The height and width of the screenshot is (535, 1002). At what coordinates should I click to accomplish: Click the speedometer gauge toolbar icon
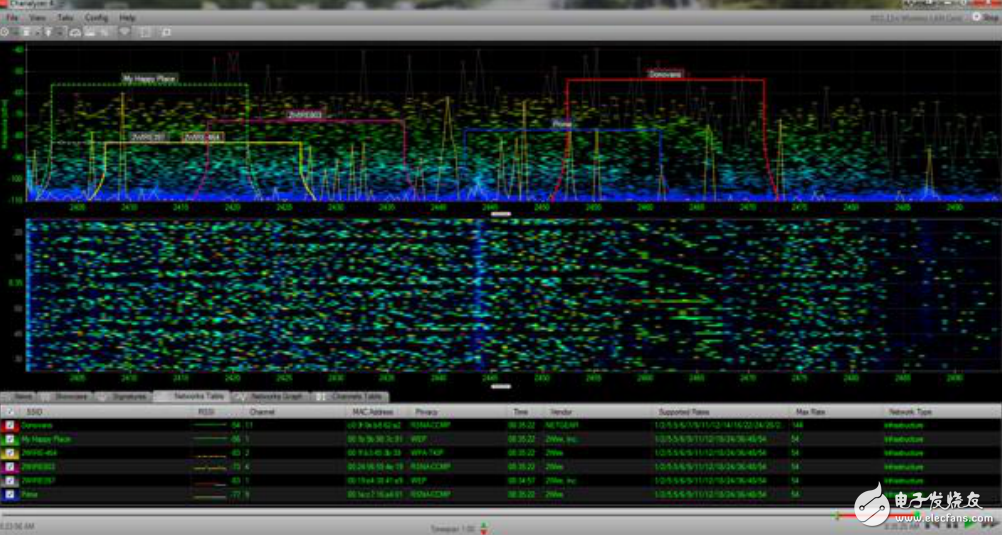[75, 32]
